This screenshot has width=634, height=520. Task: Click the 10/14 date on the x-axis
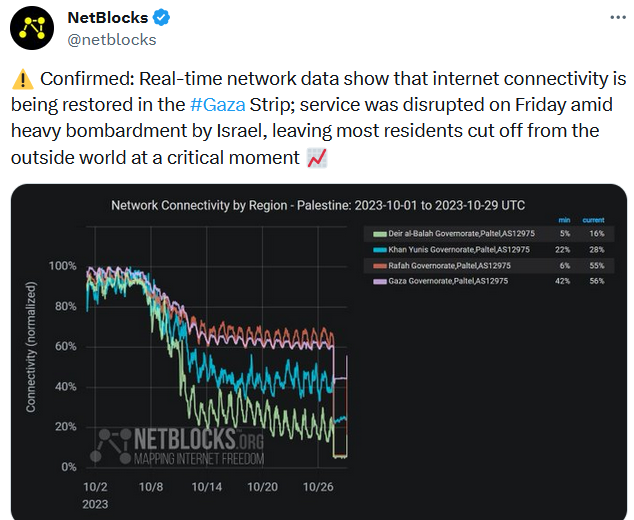207,486
